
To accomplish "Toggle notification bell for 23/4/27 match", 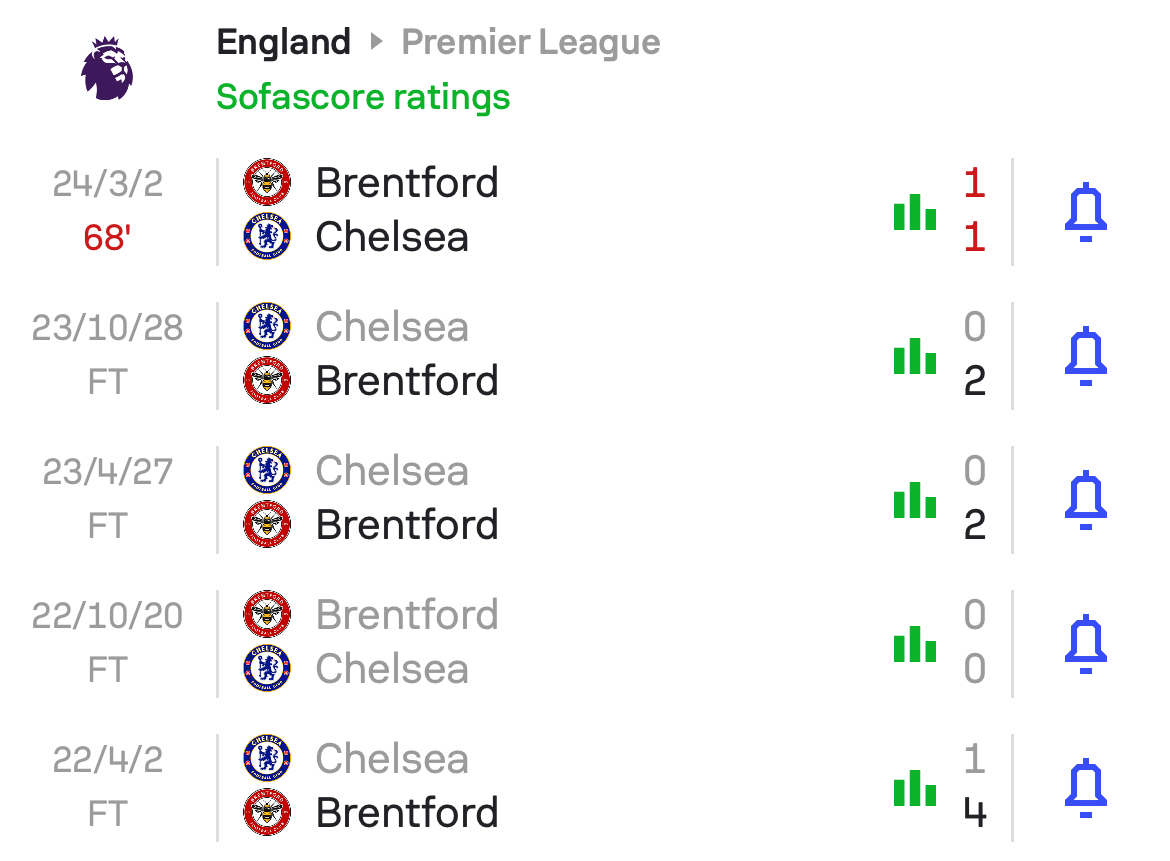I will [x=1085, y=500].
